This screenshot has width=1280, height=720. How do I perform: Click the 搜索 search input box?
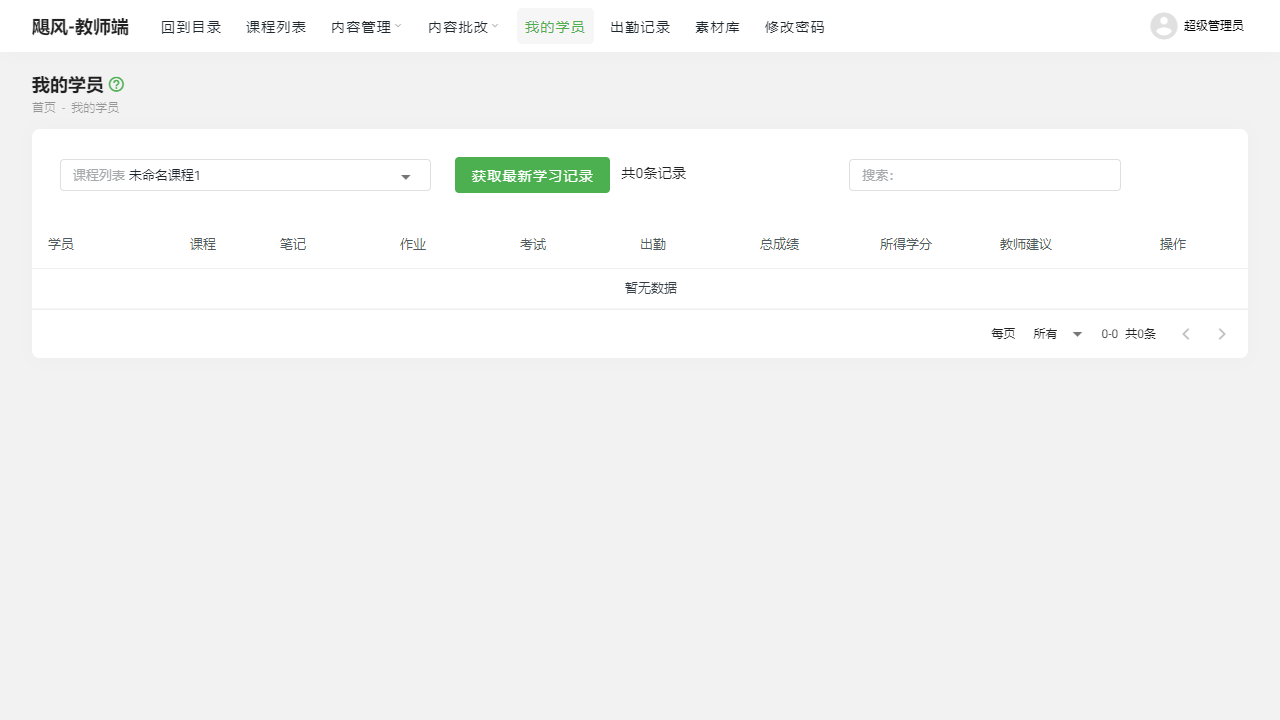(984, 175)
